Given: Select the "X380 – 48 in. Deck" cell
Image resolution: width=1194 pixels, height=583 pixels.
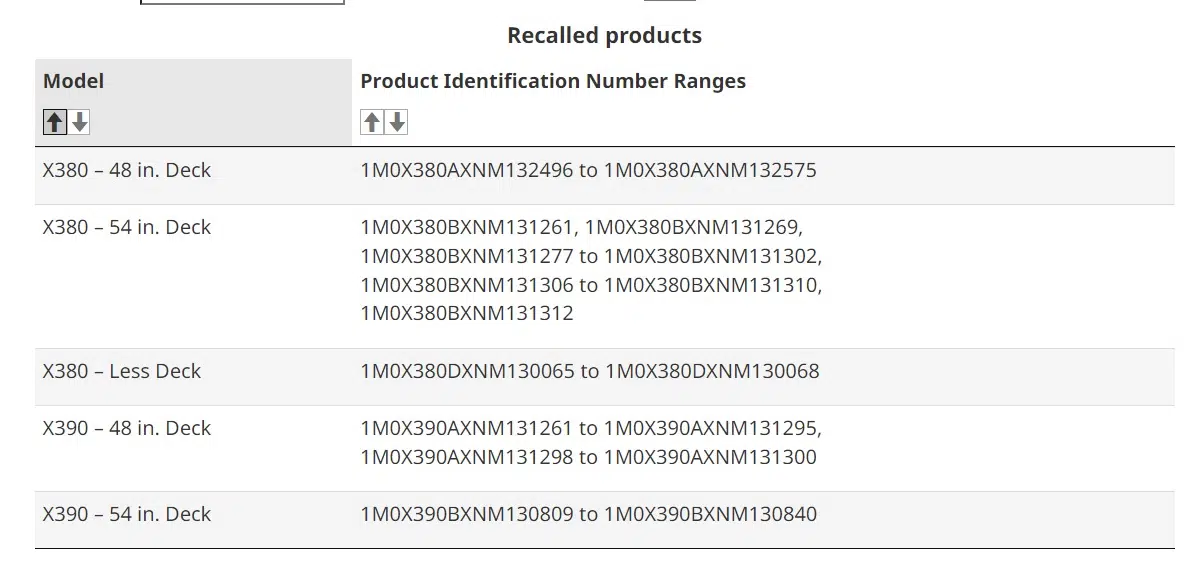Looking at the screenshot, I should (127, 170).
